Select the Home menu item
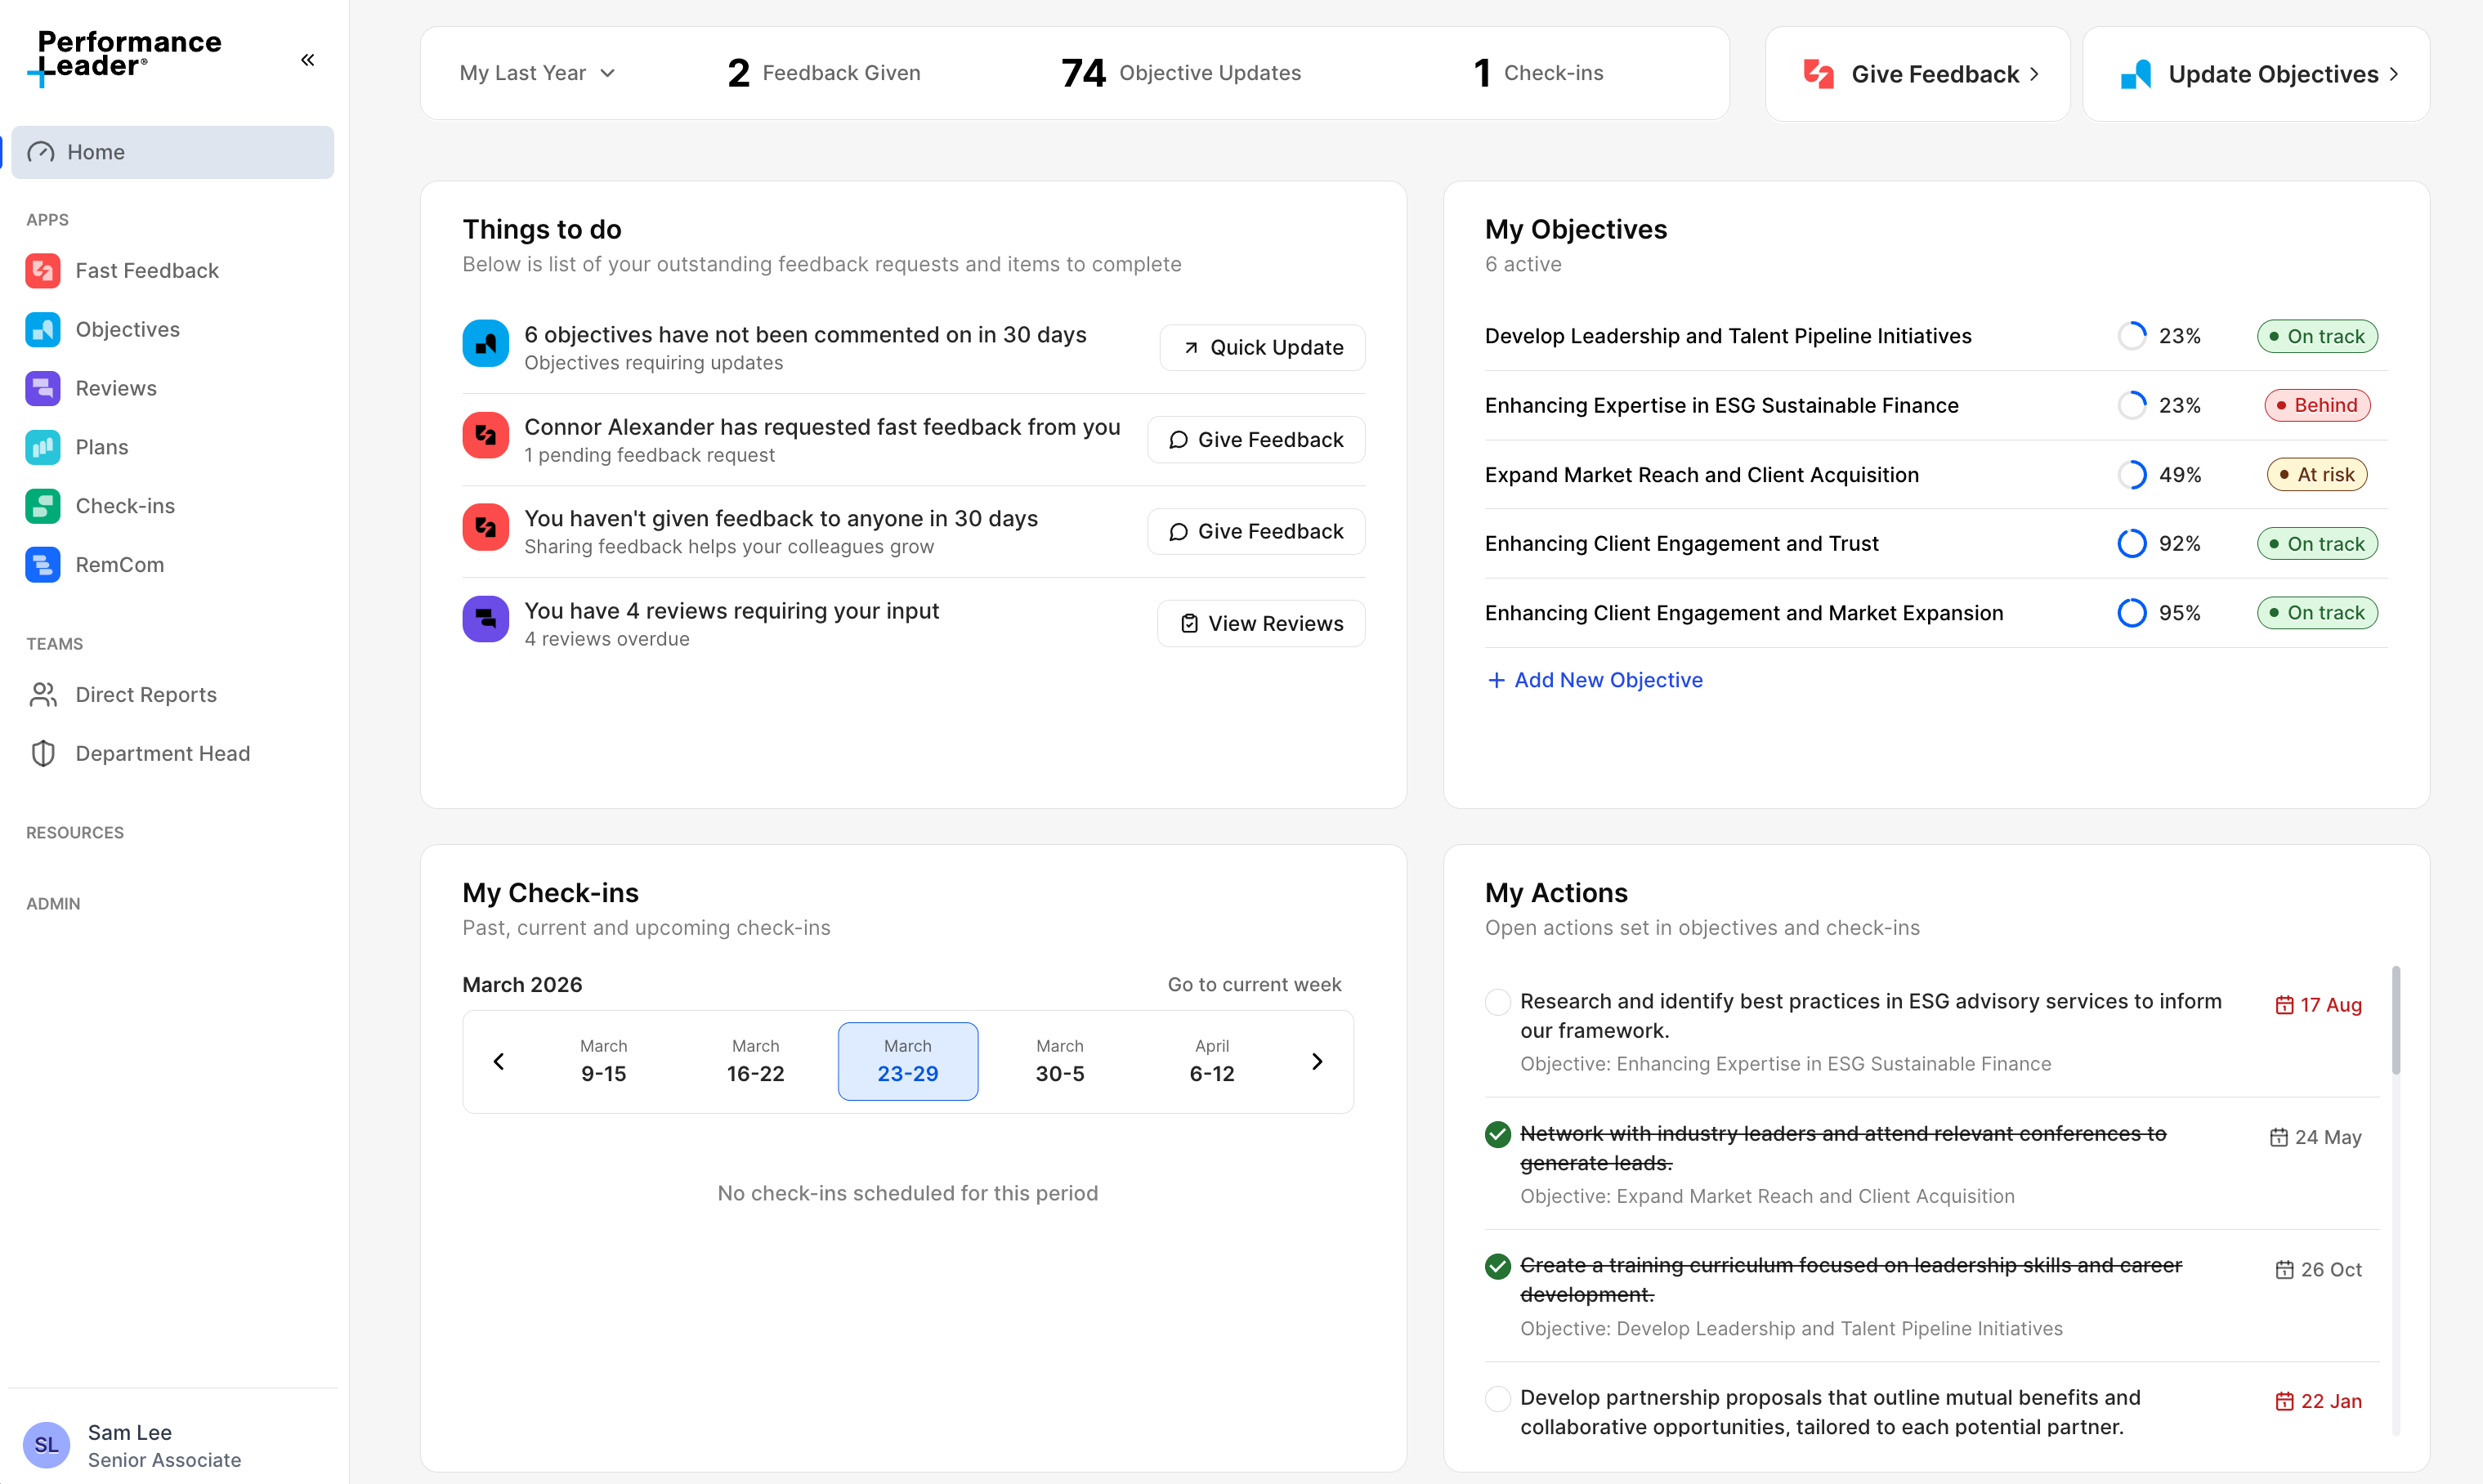This screenshot has width=2483, height=1484. point(172,152)
